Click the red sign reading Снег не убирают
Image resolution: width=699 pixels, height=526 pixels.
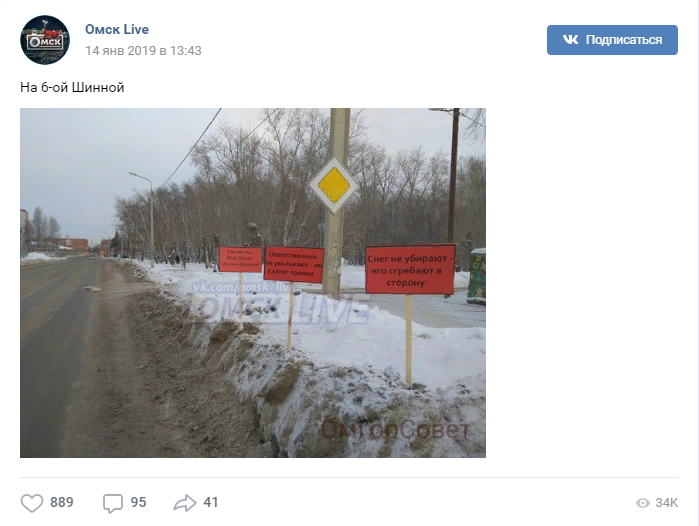(410, 269)
